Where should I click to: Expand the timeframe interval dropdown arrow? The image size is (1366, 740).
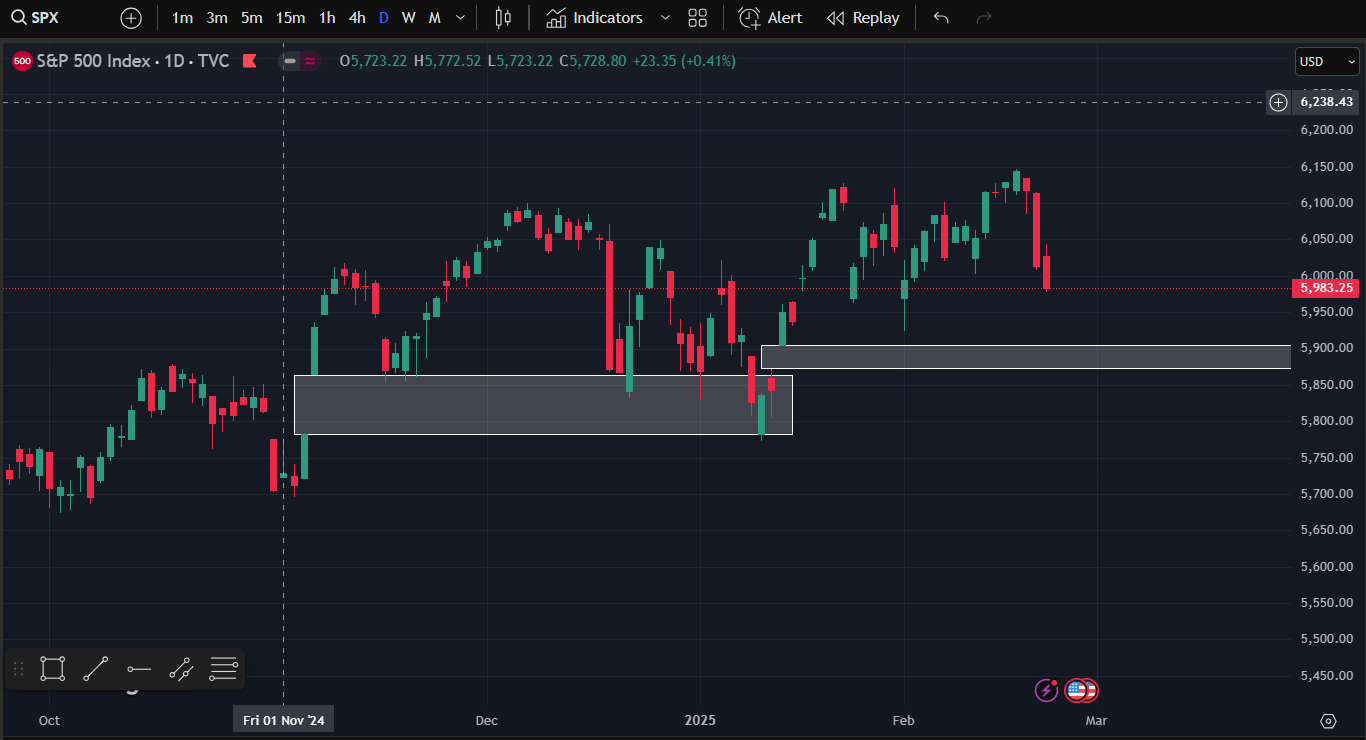pyautogui.click(x=460, y=18)
